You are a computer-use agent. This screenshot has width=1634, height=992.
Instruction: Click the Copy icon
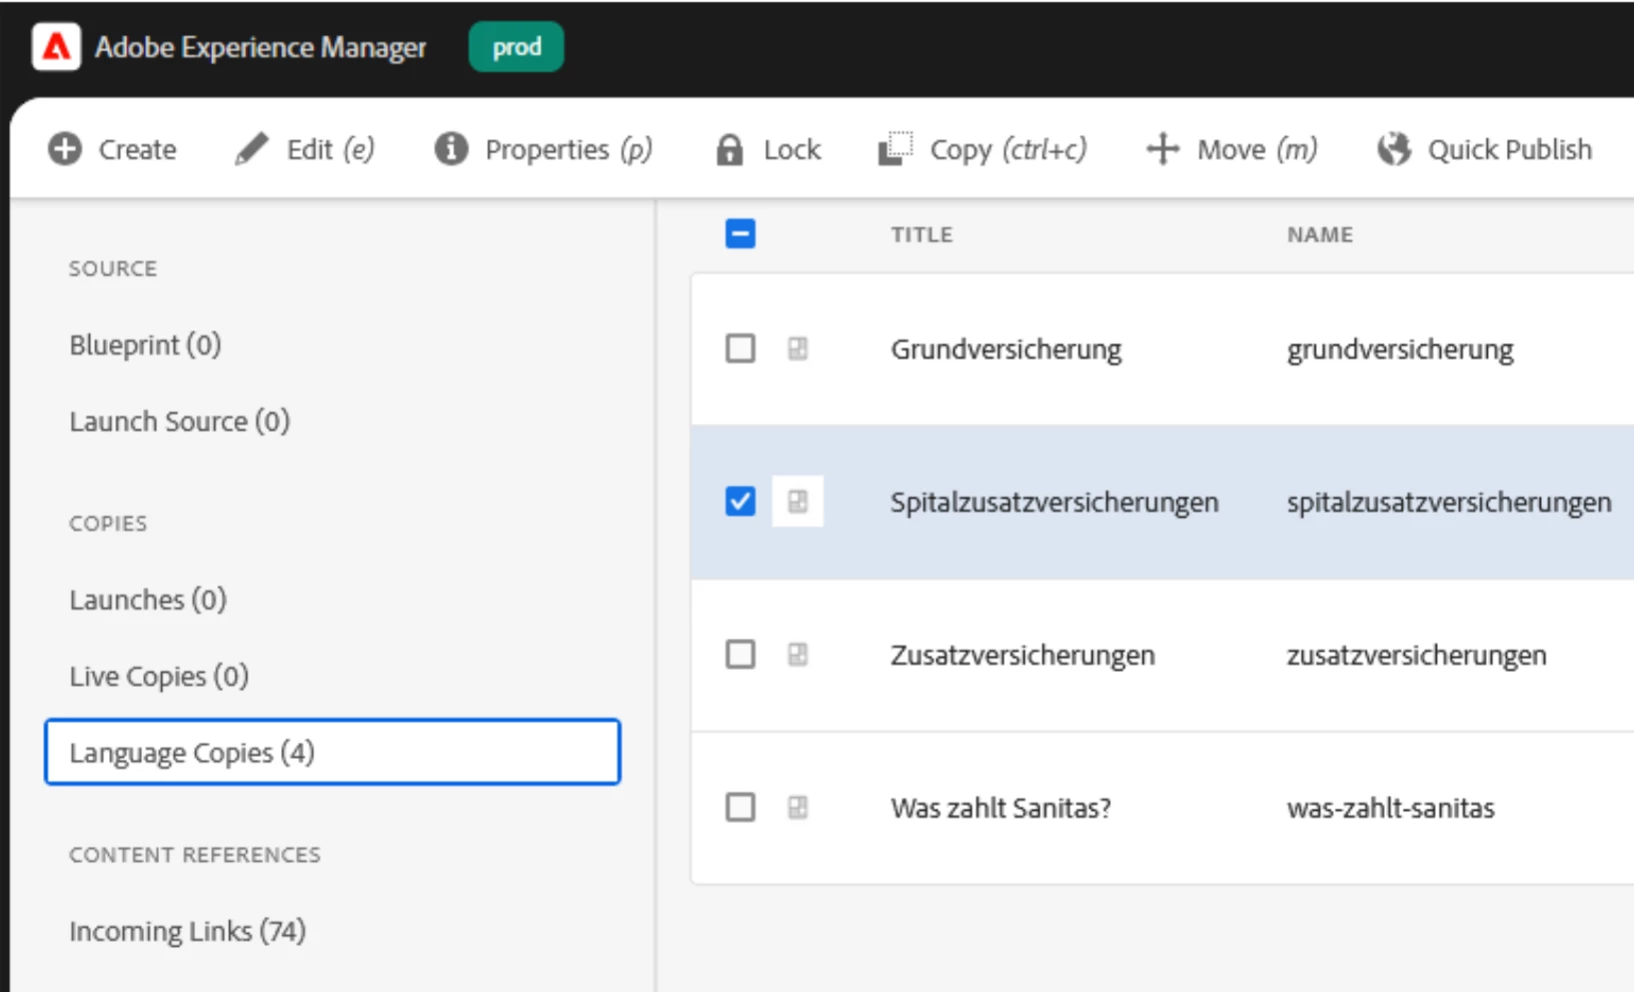pos(895,149)
